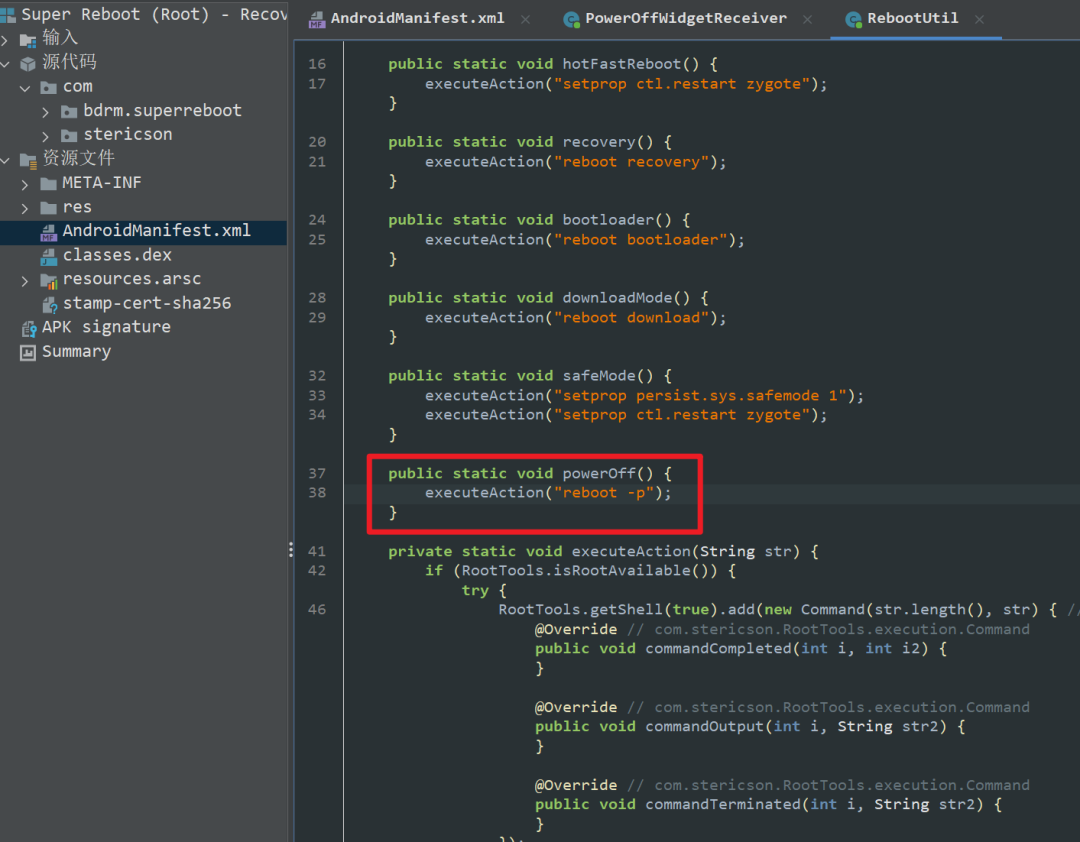Close the AndroidManifest.xml tab
This screenshot has height=842, width=1080.
526,20
